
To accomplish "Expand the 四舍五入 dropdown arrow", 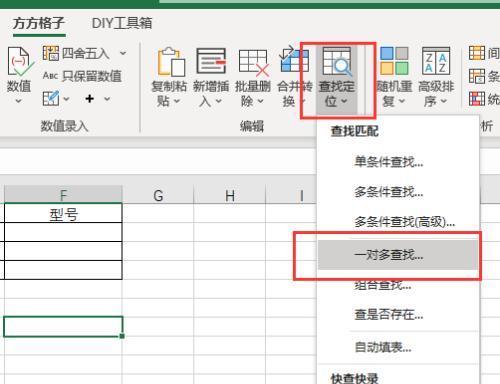I will pyautogui.click(x=123, y=53).
